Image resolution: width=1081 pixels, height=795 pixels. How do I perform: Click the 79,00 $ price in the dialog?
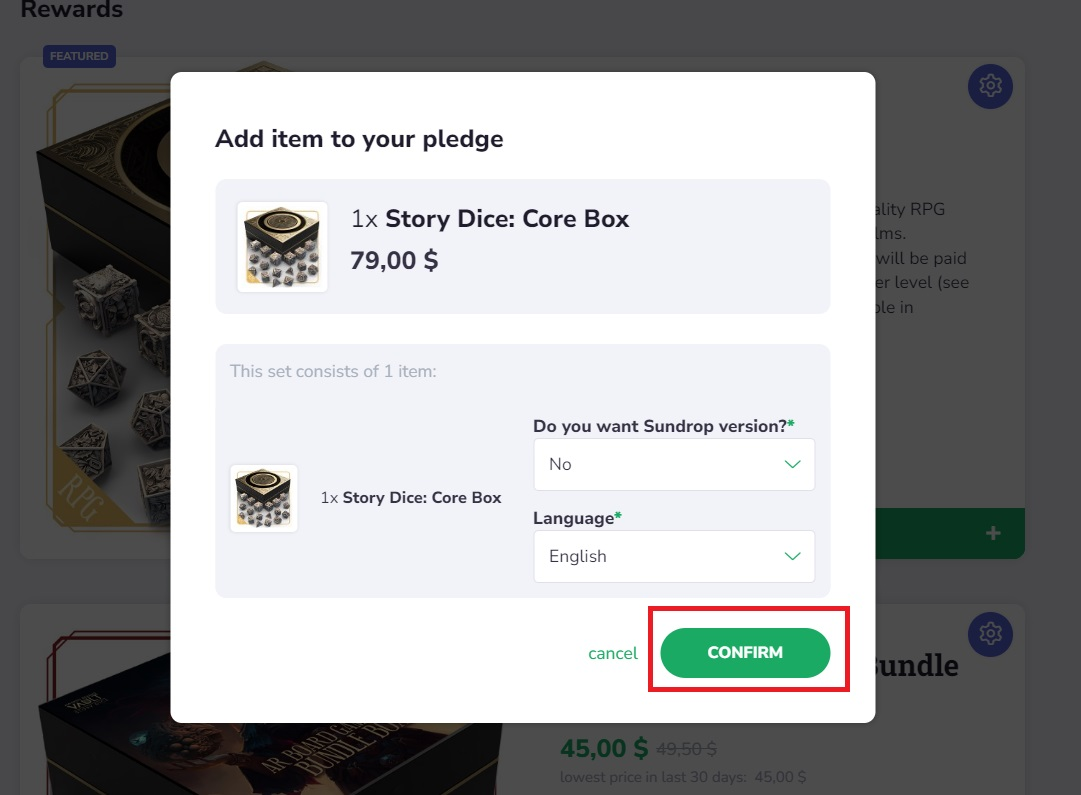pyautogui.click(x=394, y=260)
